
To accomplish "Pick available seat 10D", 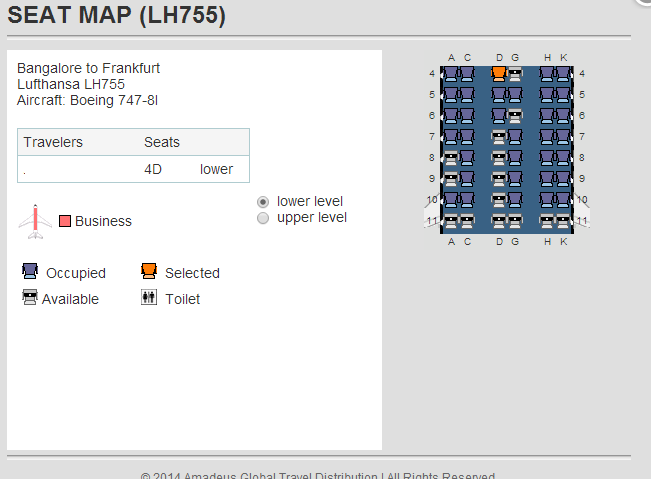I will tap(499, 199).
